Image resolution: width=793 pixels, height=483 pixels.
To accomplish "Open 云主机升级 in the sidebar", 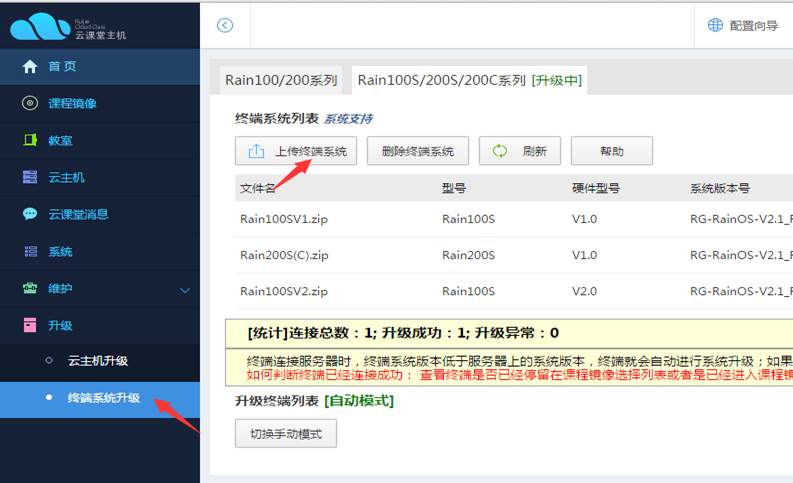I will 97,361.
